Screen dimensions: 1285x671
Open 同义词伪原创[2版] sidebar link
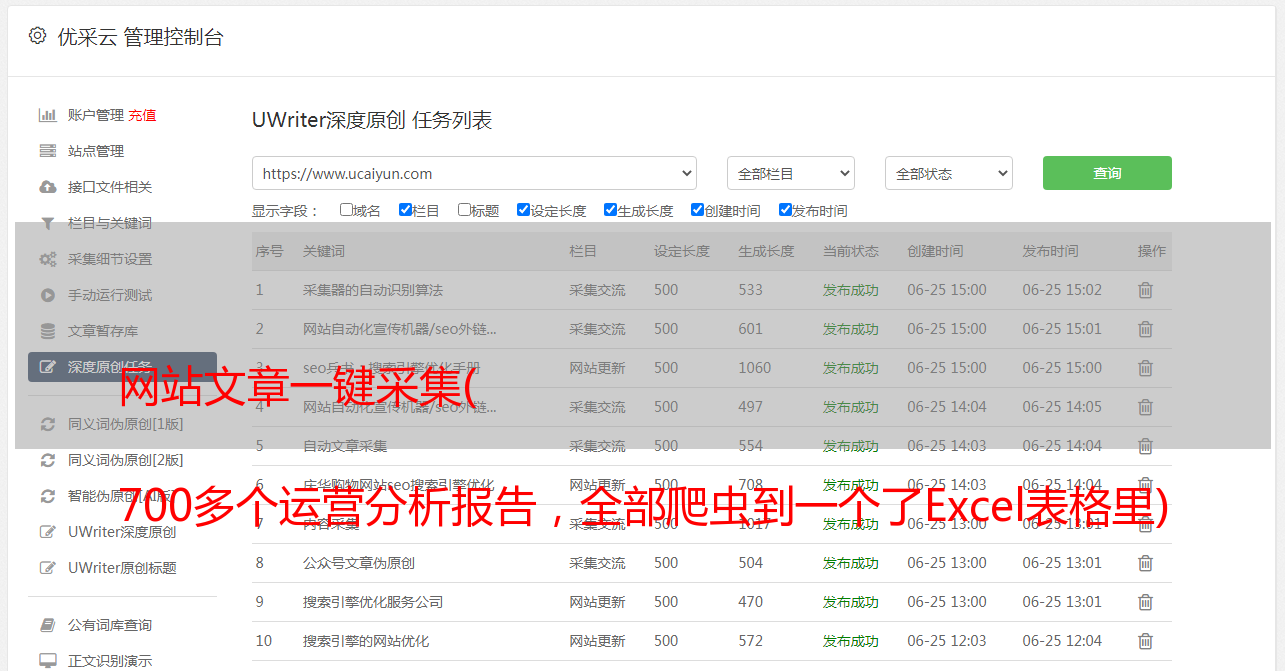[125, 460]
